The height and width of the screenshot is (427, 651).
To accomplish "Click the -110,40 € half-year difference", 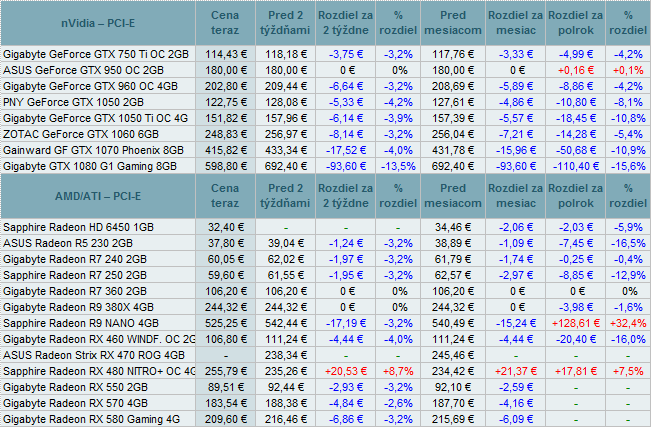I will click(x=576, y=166).
